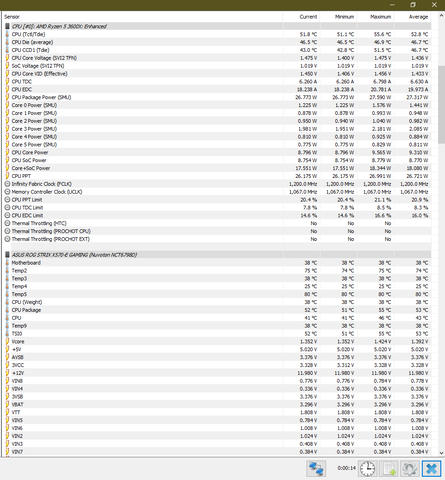
Task: Select the VIN7 voltage row
Action: 218,452
